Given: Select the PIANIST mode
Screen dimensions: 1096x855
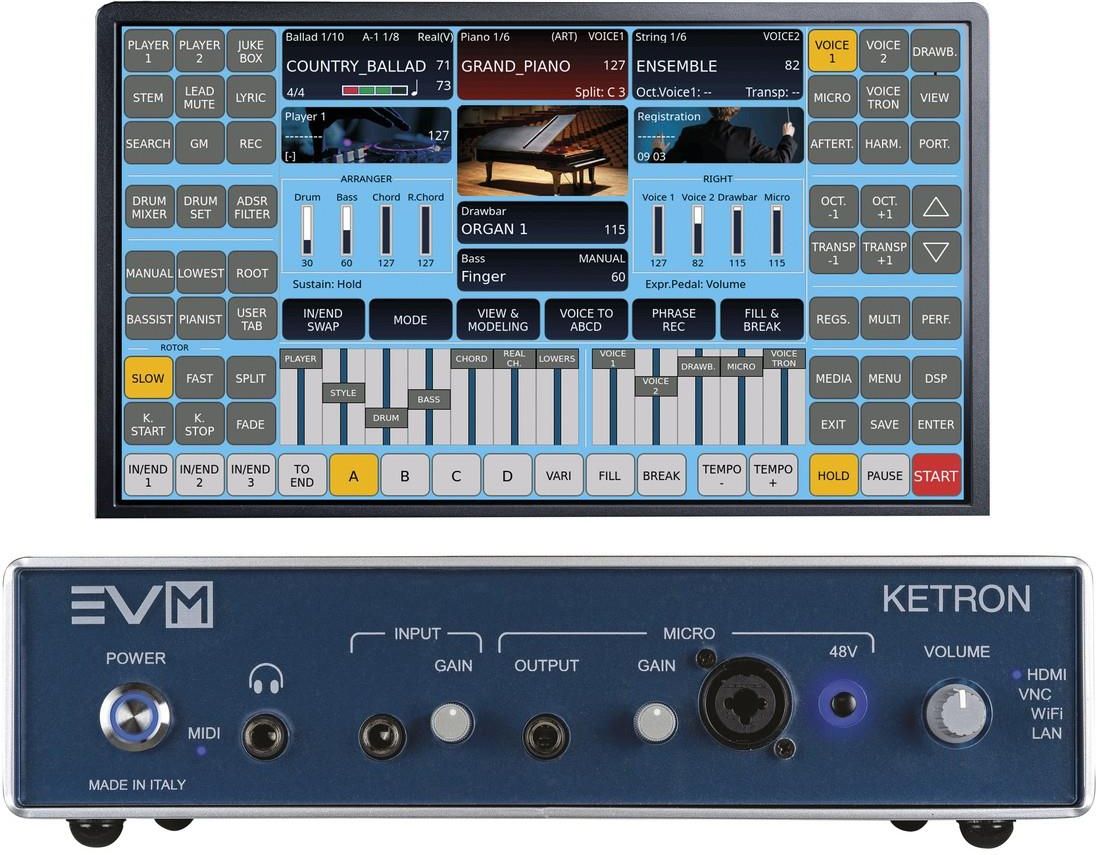Looking at the screenshot, I should [201, 319].
